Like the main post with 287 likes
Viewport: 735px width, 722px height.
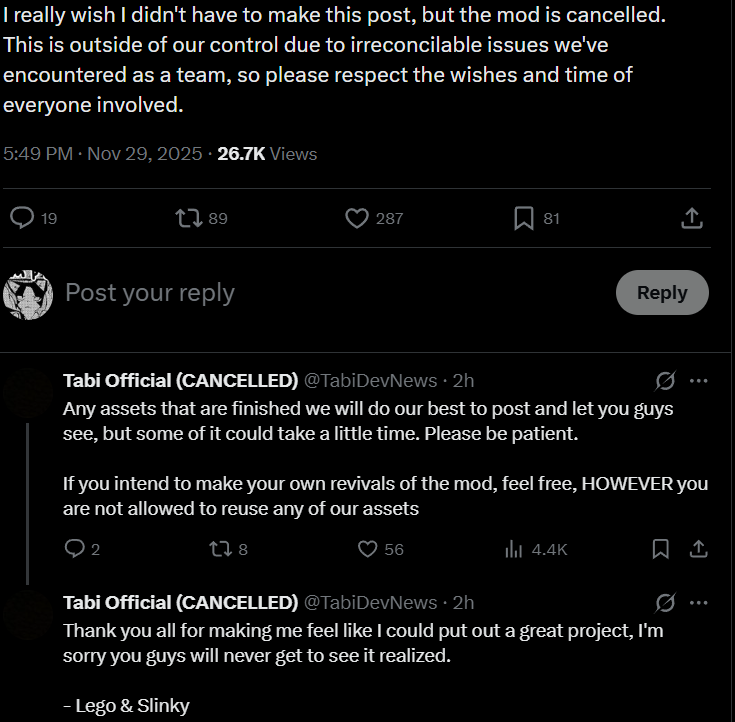(x=357, y=218)
